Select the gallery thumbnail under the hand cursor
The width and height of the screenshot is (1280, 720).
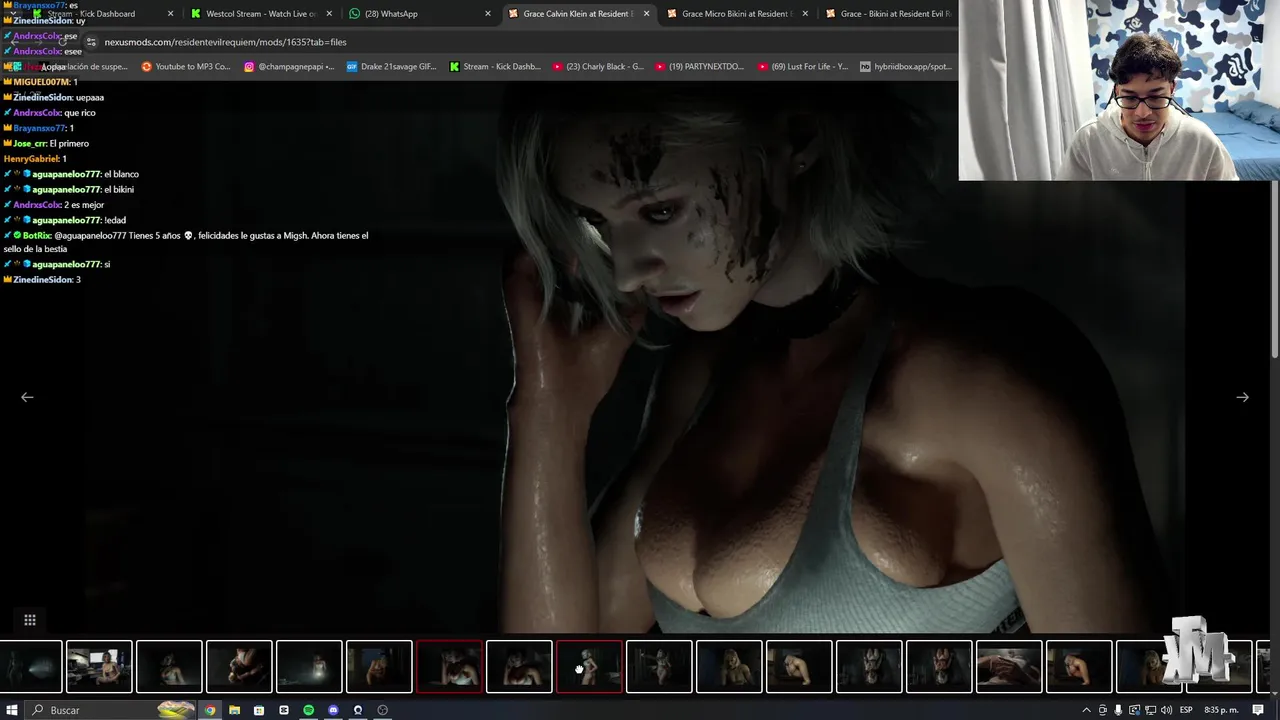pos(589,667)
